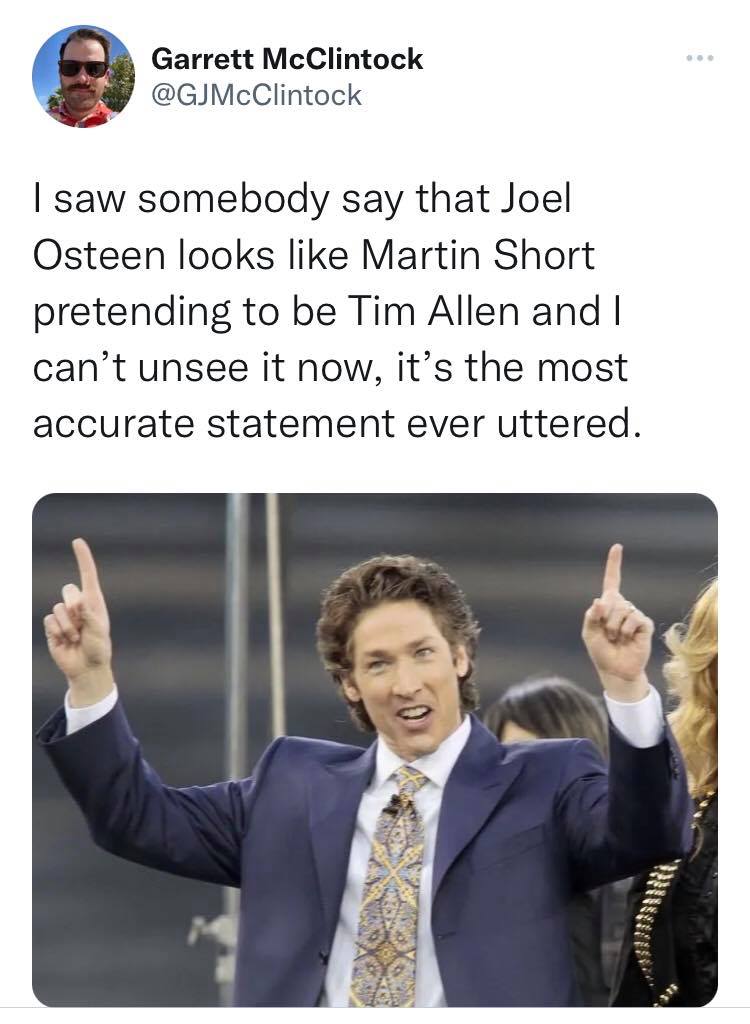Click the lapel microphone clipped on tie
The width and height of the screenshot is (750, 1024).
coord(394,803)
